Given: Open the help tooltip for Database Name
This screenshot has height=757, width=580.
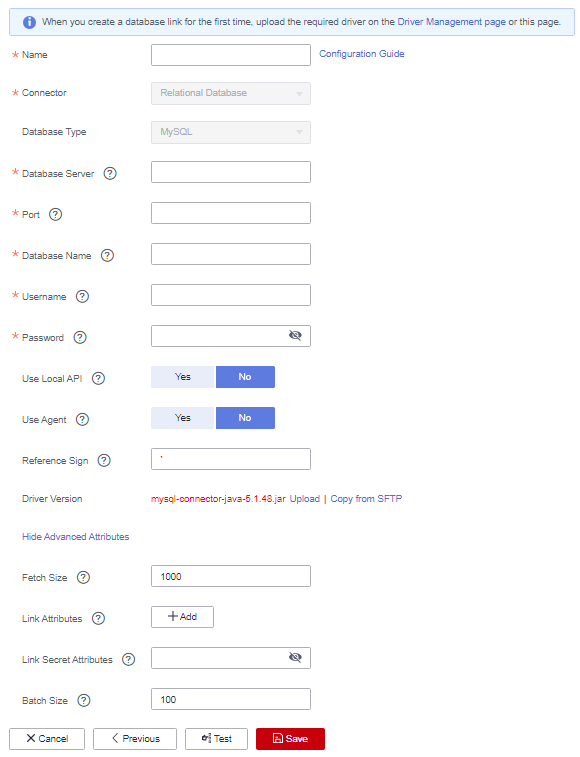Looking at the screenshot, I should (107, 255).
